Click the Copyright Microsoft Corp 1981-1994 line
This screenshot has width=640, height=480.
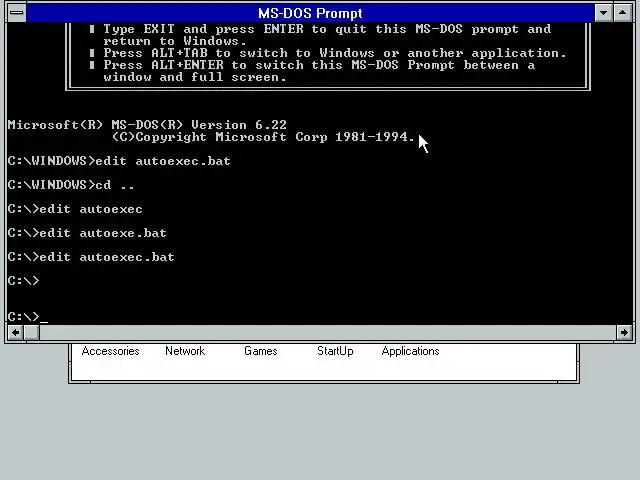(263, 137)
